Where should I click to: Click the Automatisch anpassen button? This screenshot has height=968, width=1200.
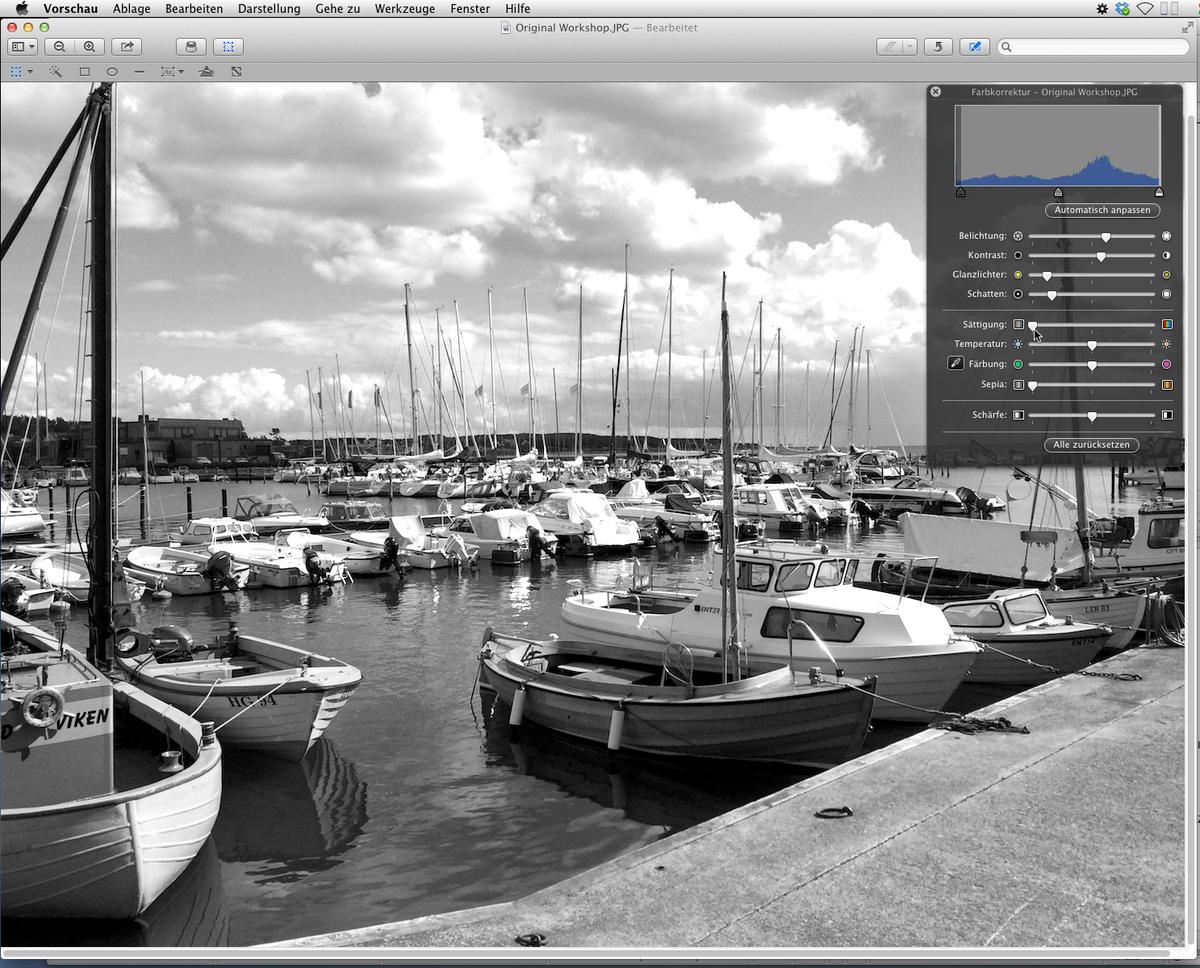pos(1102,210)
